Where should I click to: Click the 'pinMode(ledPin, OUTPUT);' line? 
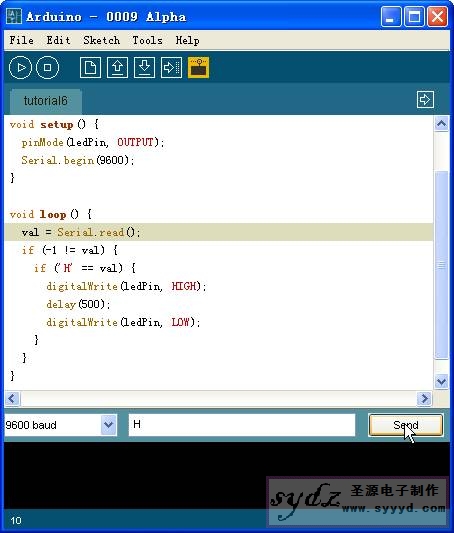(x=93, y=142)
